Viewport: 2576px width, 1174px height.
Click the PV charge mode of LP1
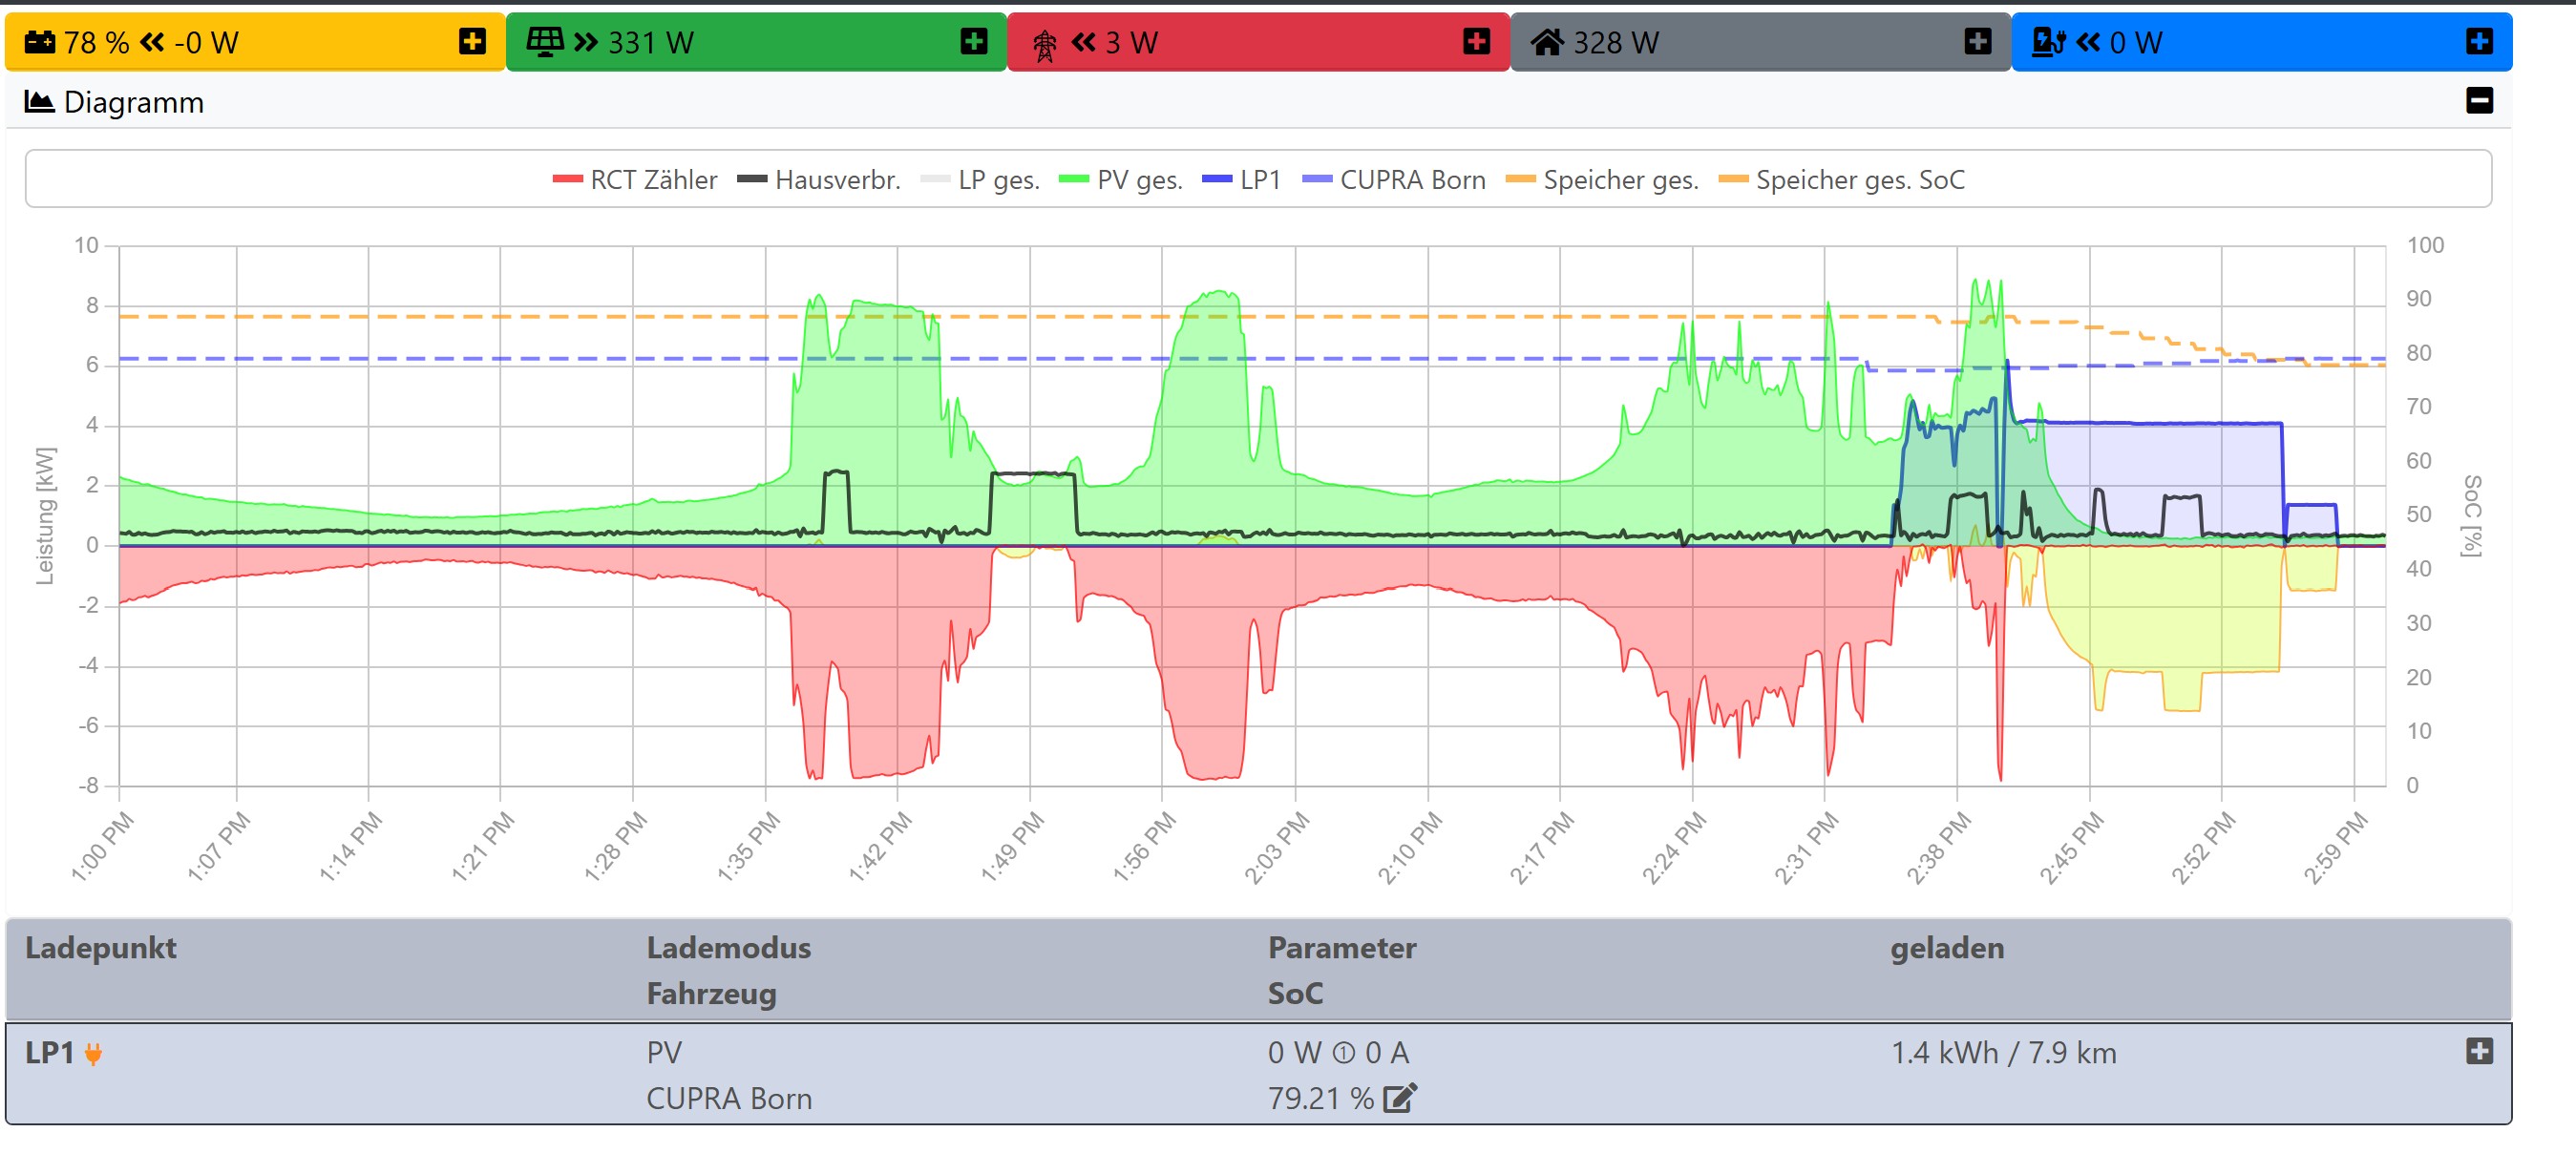coord(664,1053)
